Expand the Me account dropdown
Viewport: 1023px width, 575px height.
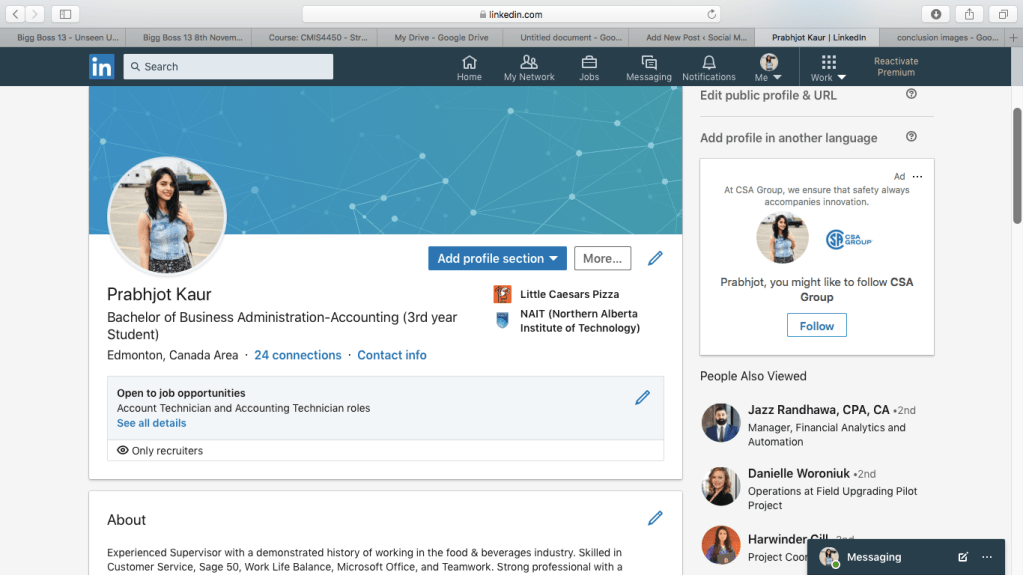768,68
